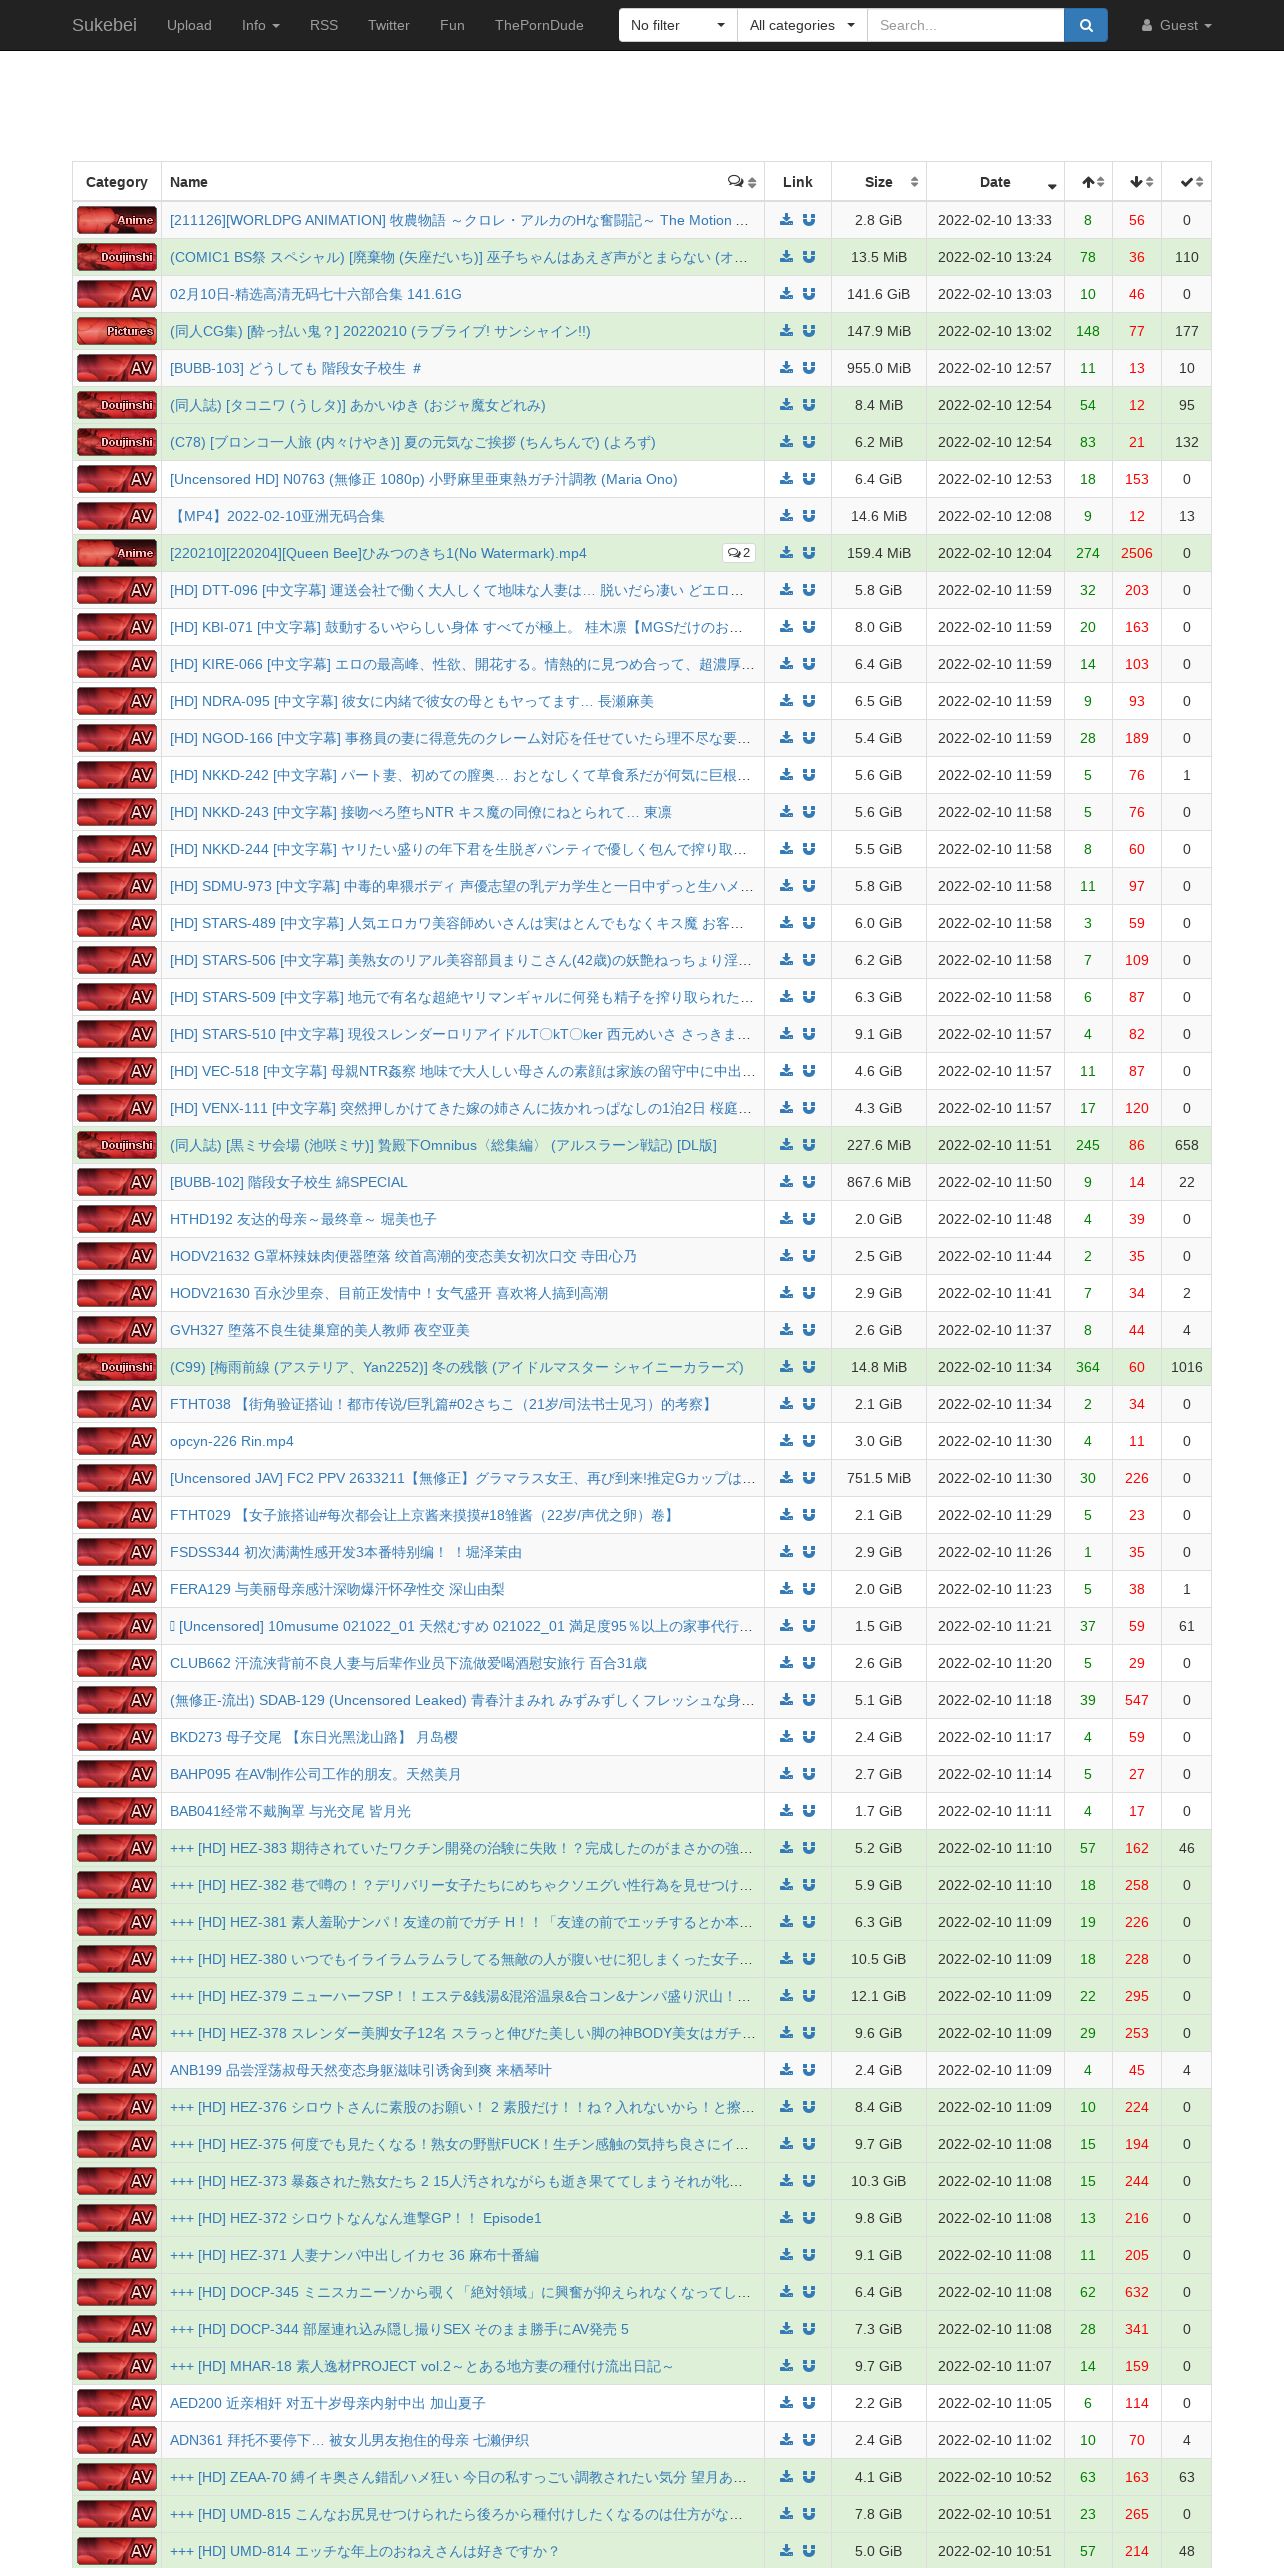Sort table by Date column

[x=995, y=182]
